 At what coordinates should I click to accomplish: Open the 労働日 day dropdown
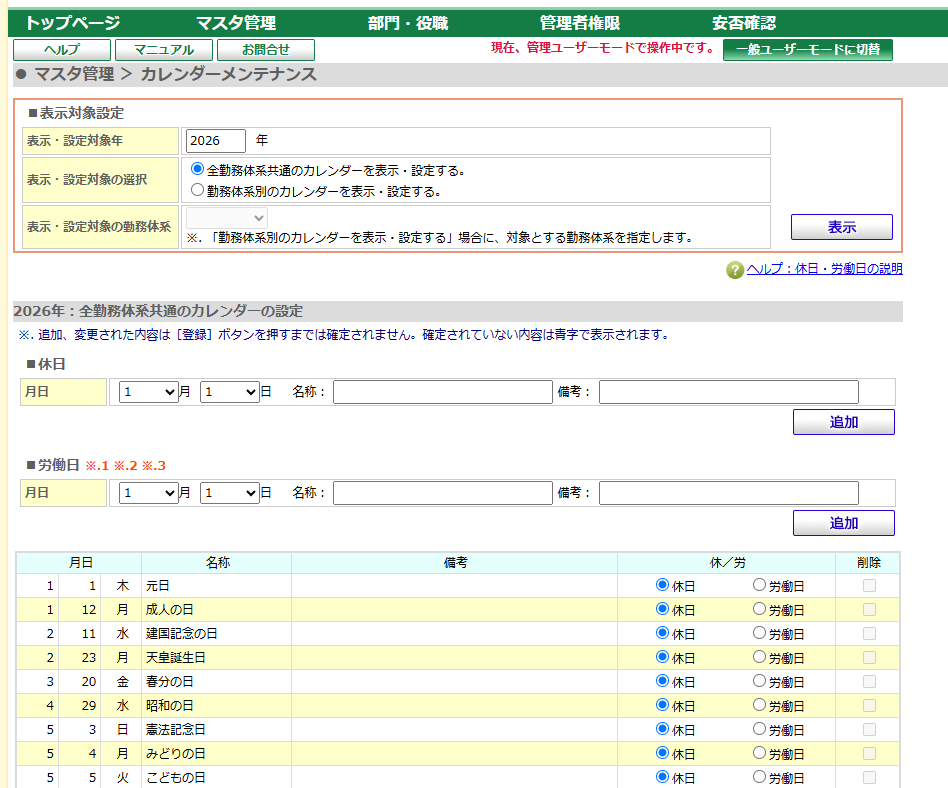[230, 493]
